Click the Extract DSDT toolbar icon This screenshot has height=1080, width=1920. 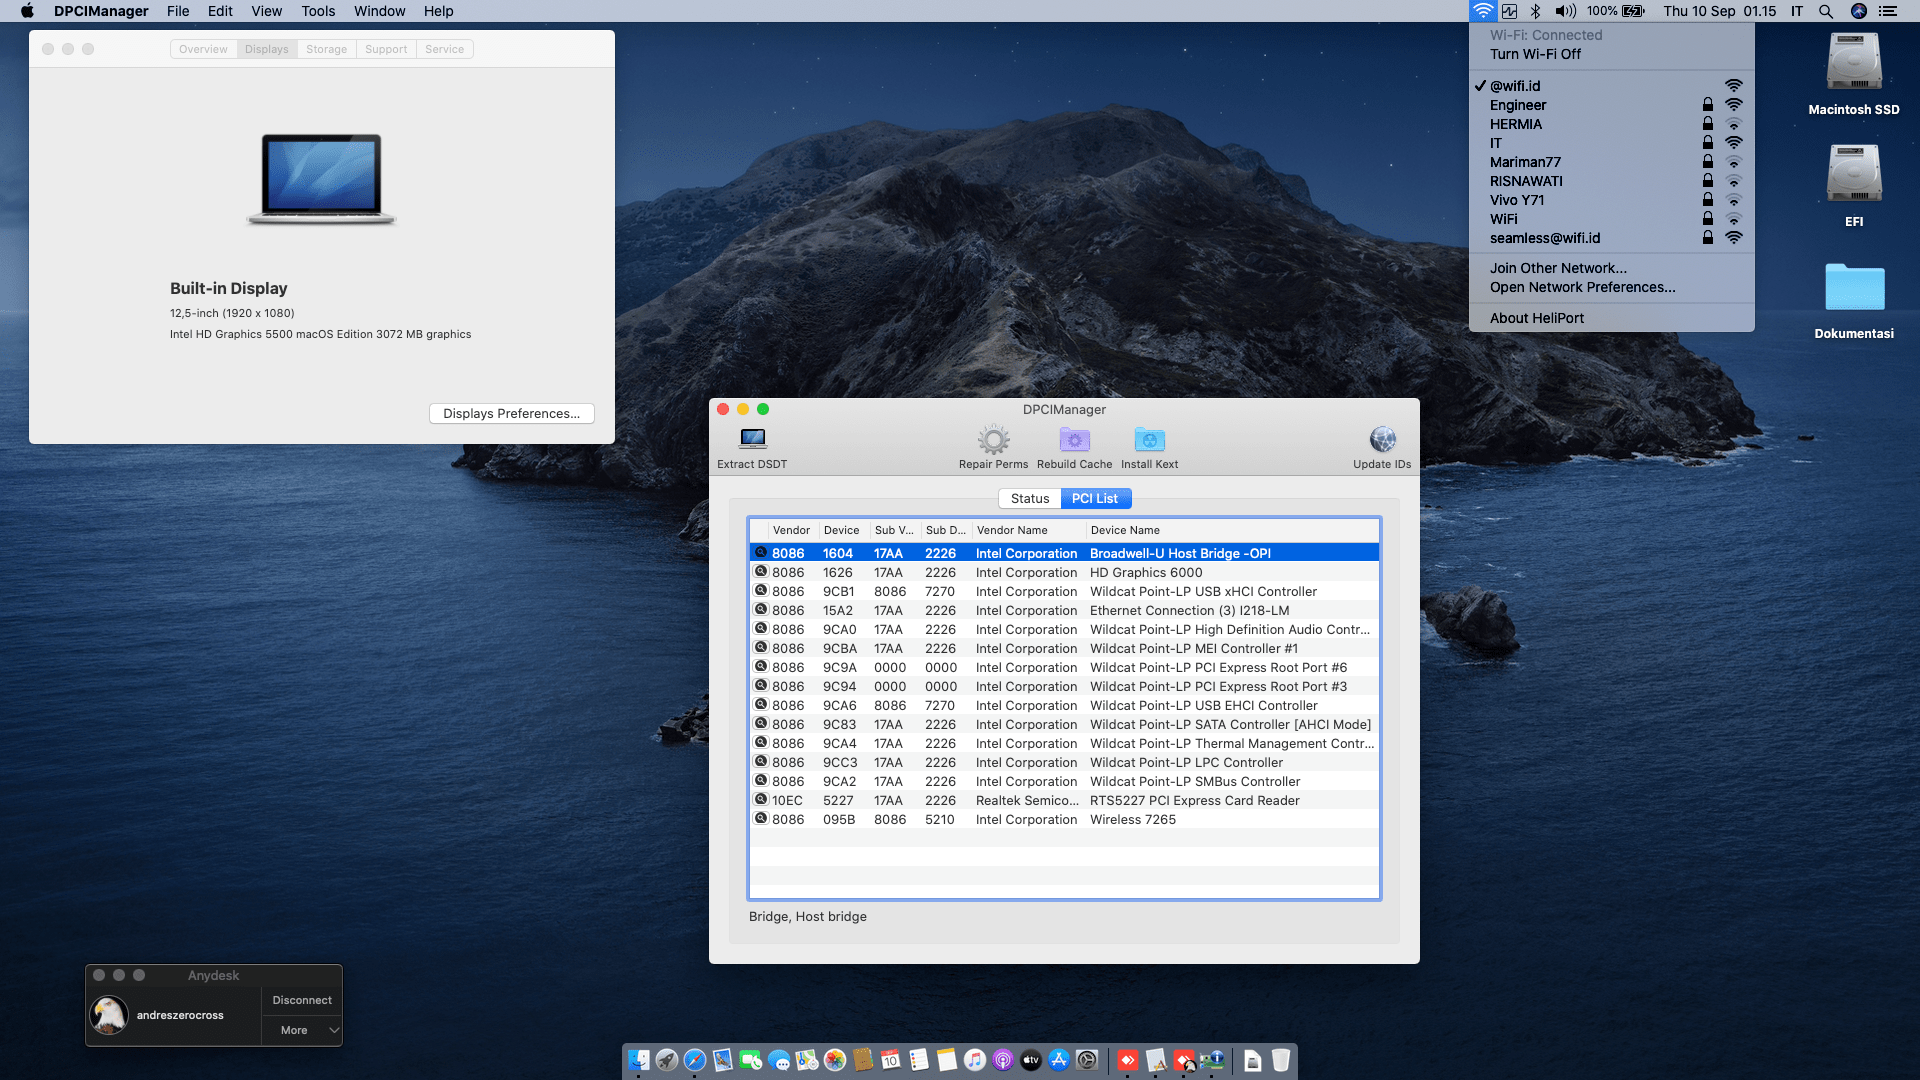(x=752, y=439)
